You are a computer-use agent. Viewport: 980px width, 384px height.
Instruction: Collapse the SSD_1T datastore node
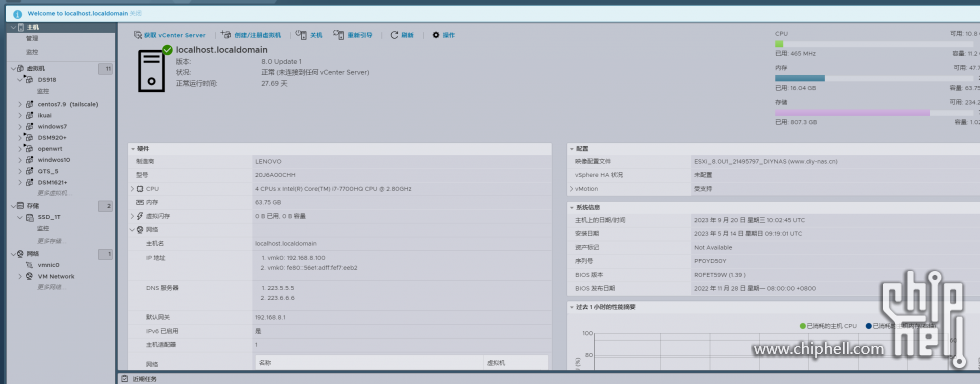point(20,218)
